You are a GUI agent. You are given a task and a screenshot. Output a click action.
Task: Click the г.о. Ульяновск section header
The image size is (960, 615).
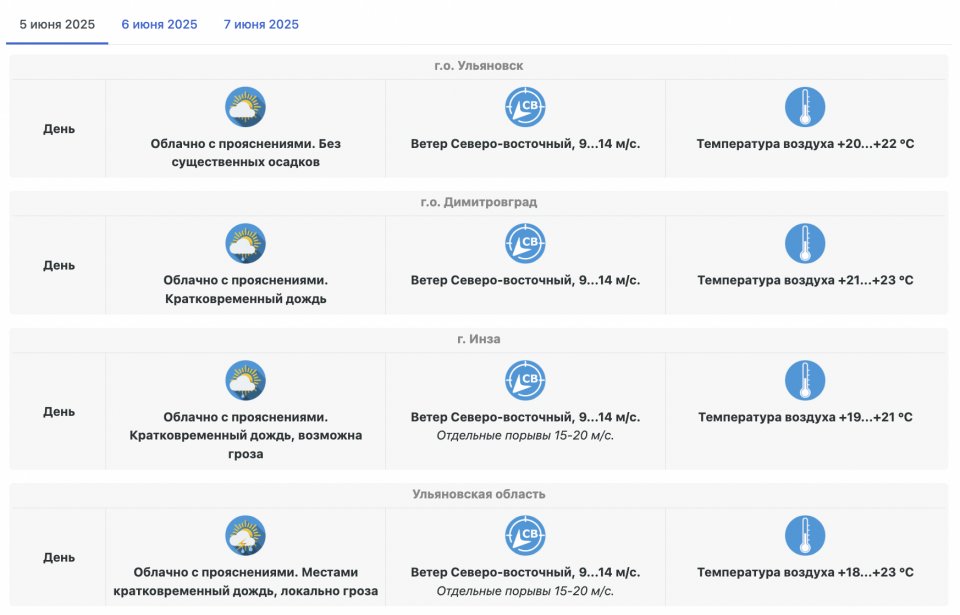(478, 66)
